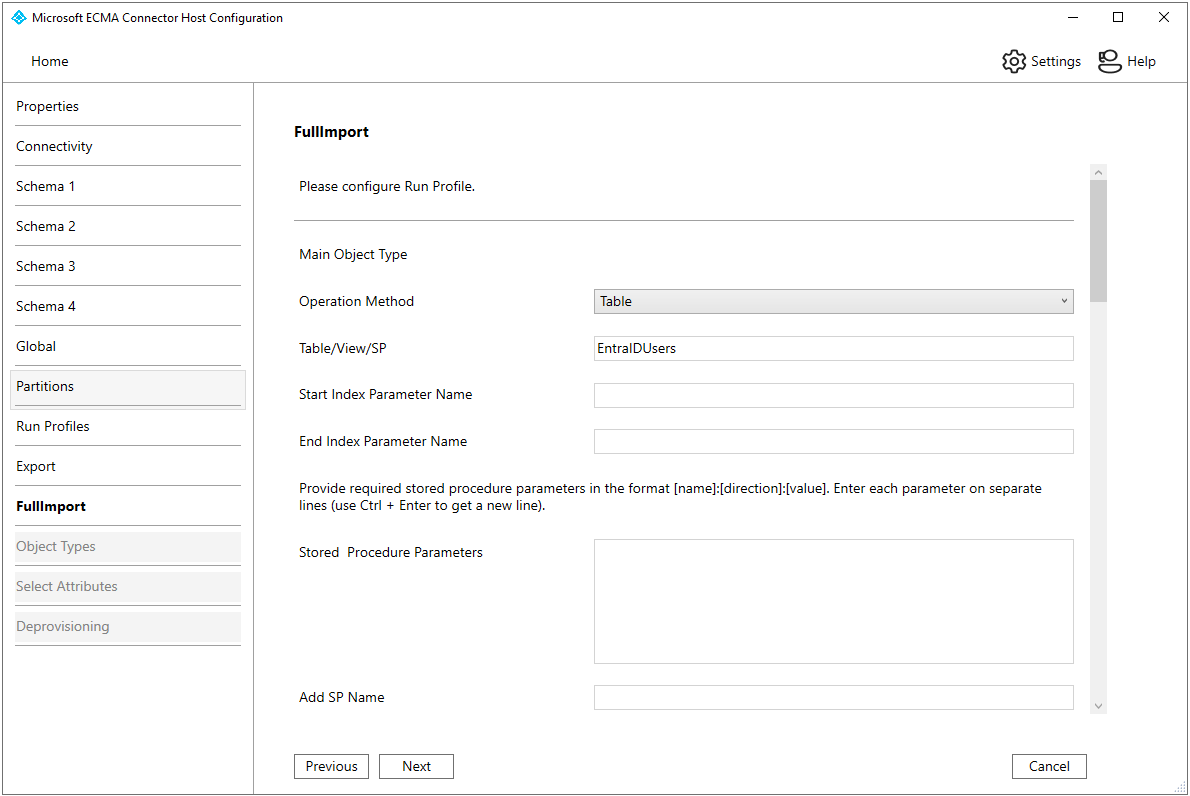This screenshot has height=796, width=1190.
Task: Navigate to the Partitions page
Action: pos(45,386)
